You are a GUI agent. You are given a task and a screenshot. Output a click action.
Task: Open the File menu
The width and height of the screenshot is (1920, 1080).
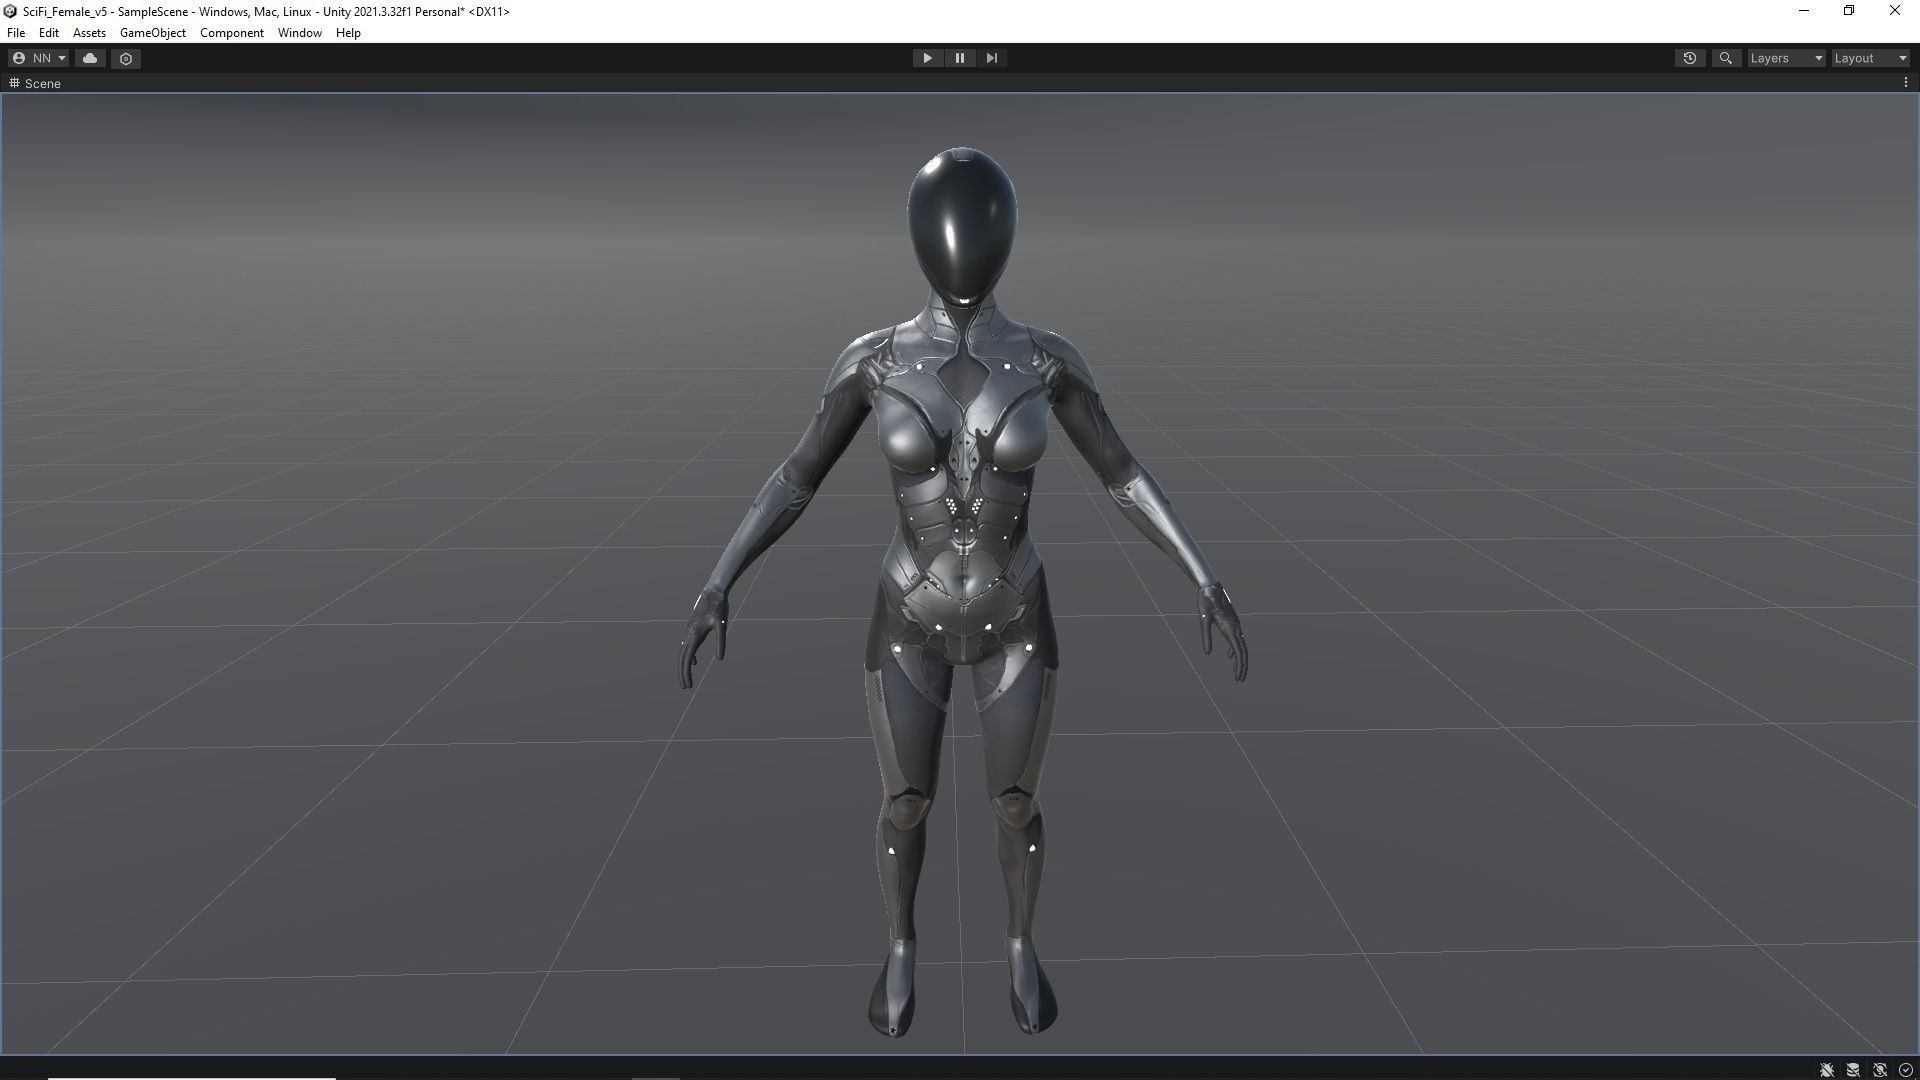tap(16, 33)
